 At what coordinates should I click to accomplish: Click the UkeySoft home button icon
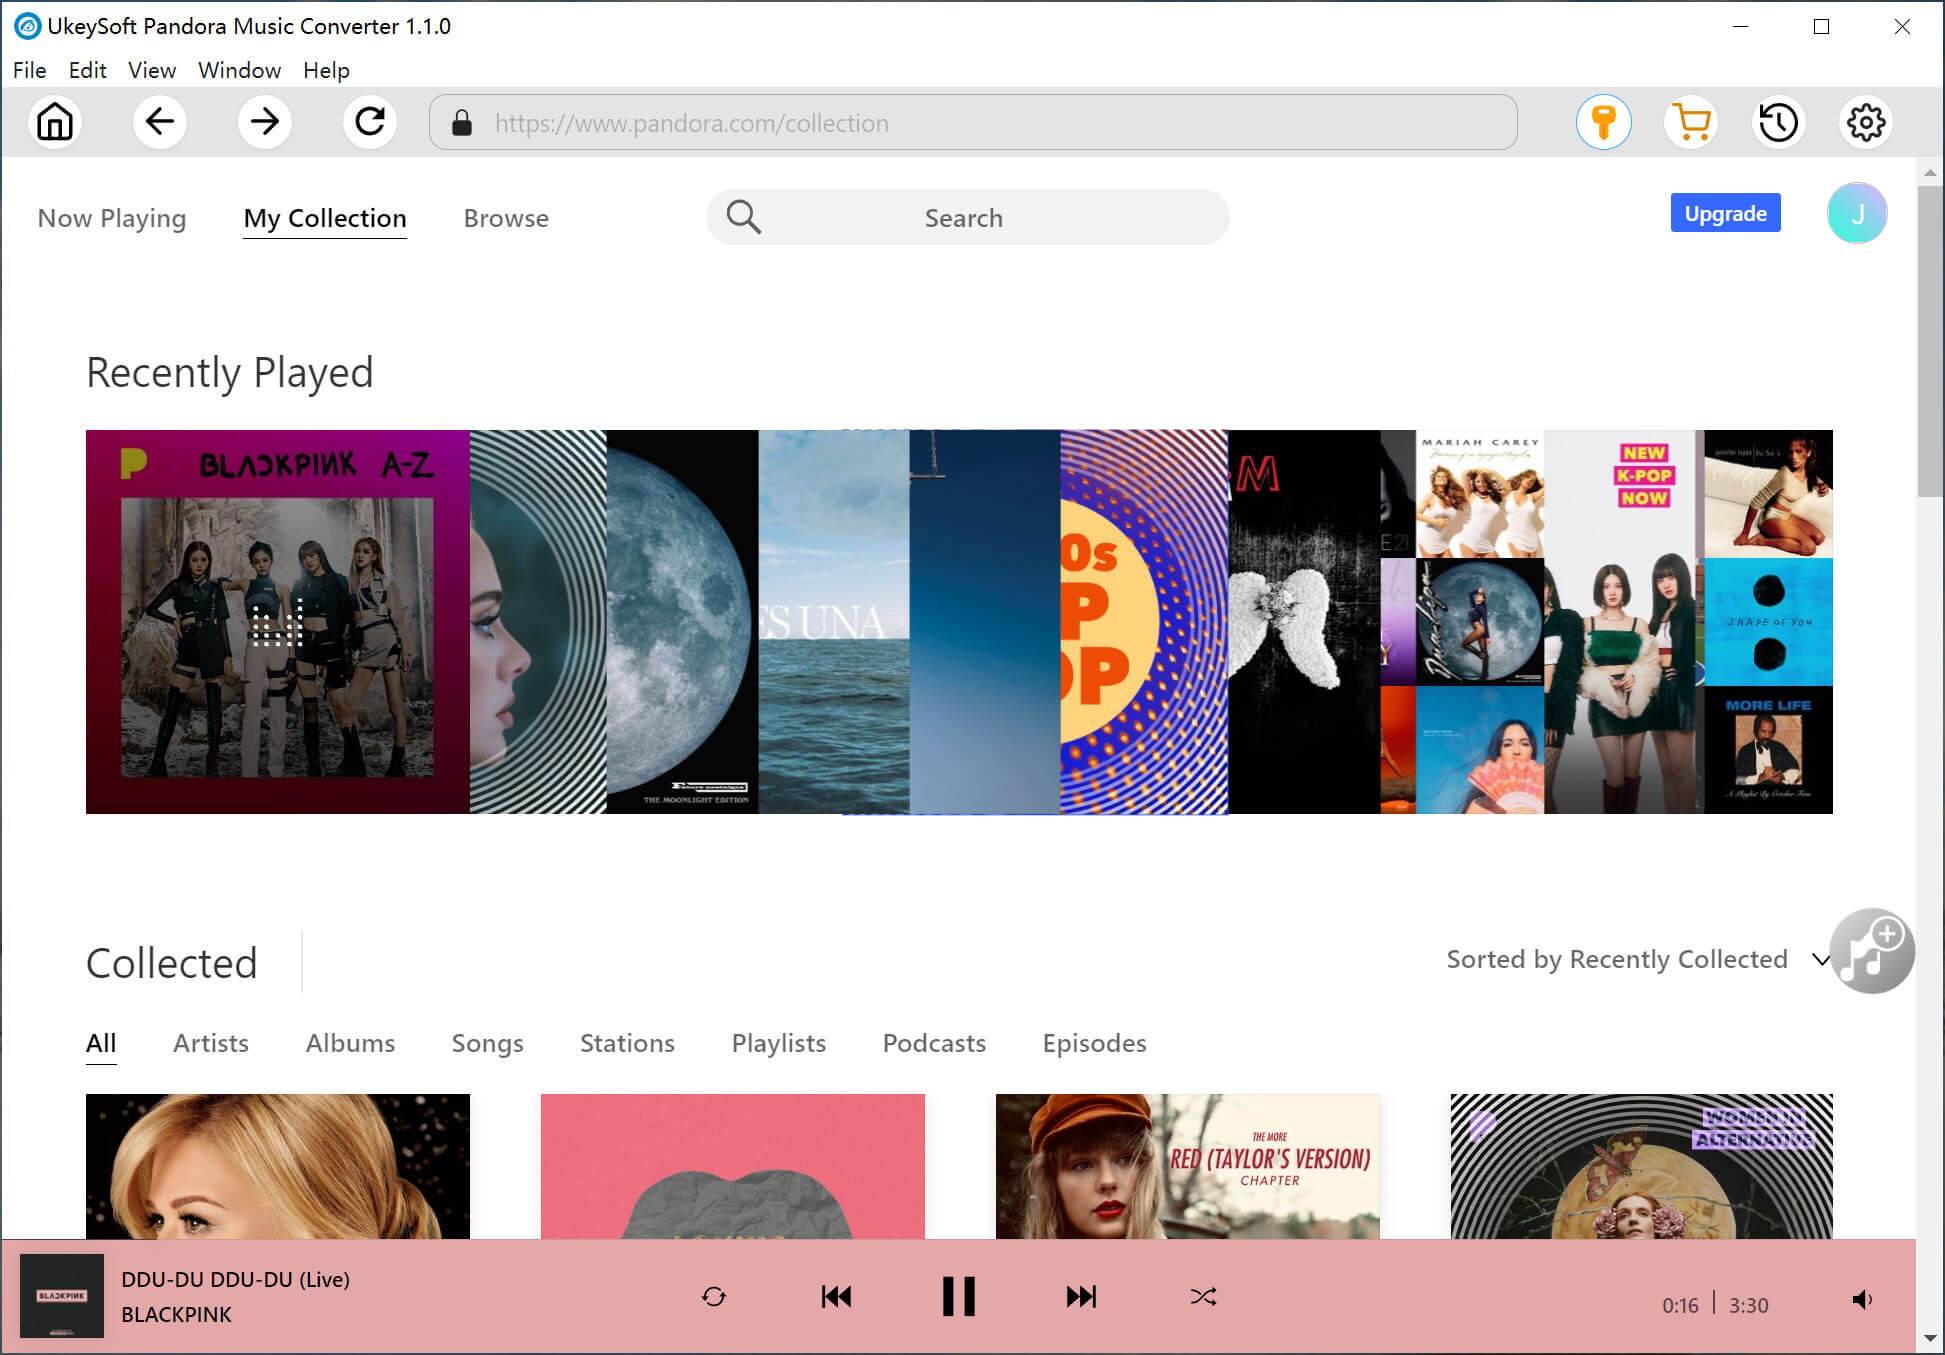click(52, 123)
